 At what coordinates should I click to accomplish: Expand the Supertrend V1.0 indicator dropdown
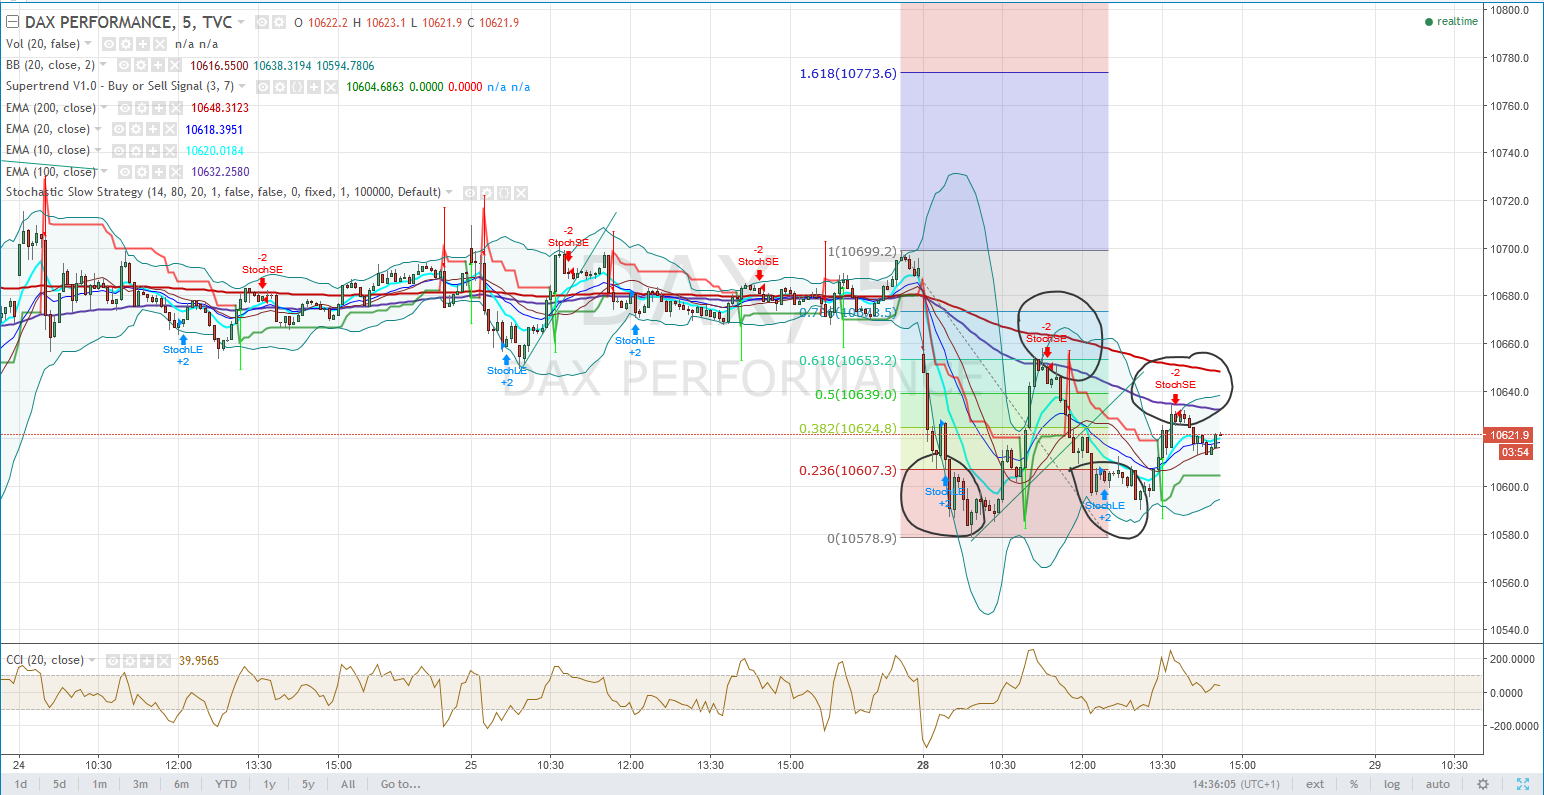tap(242, 86)
